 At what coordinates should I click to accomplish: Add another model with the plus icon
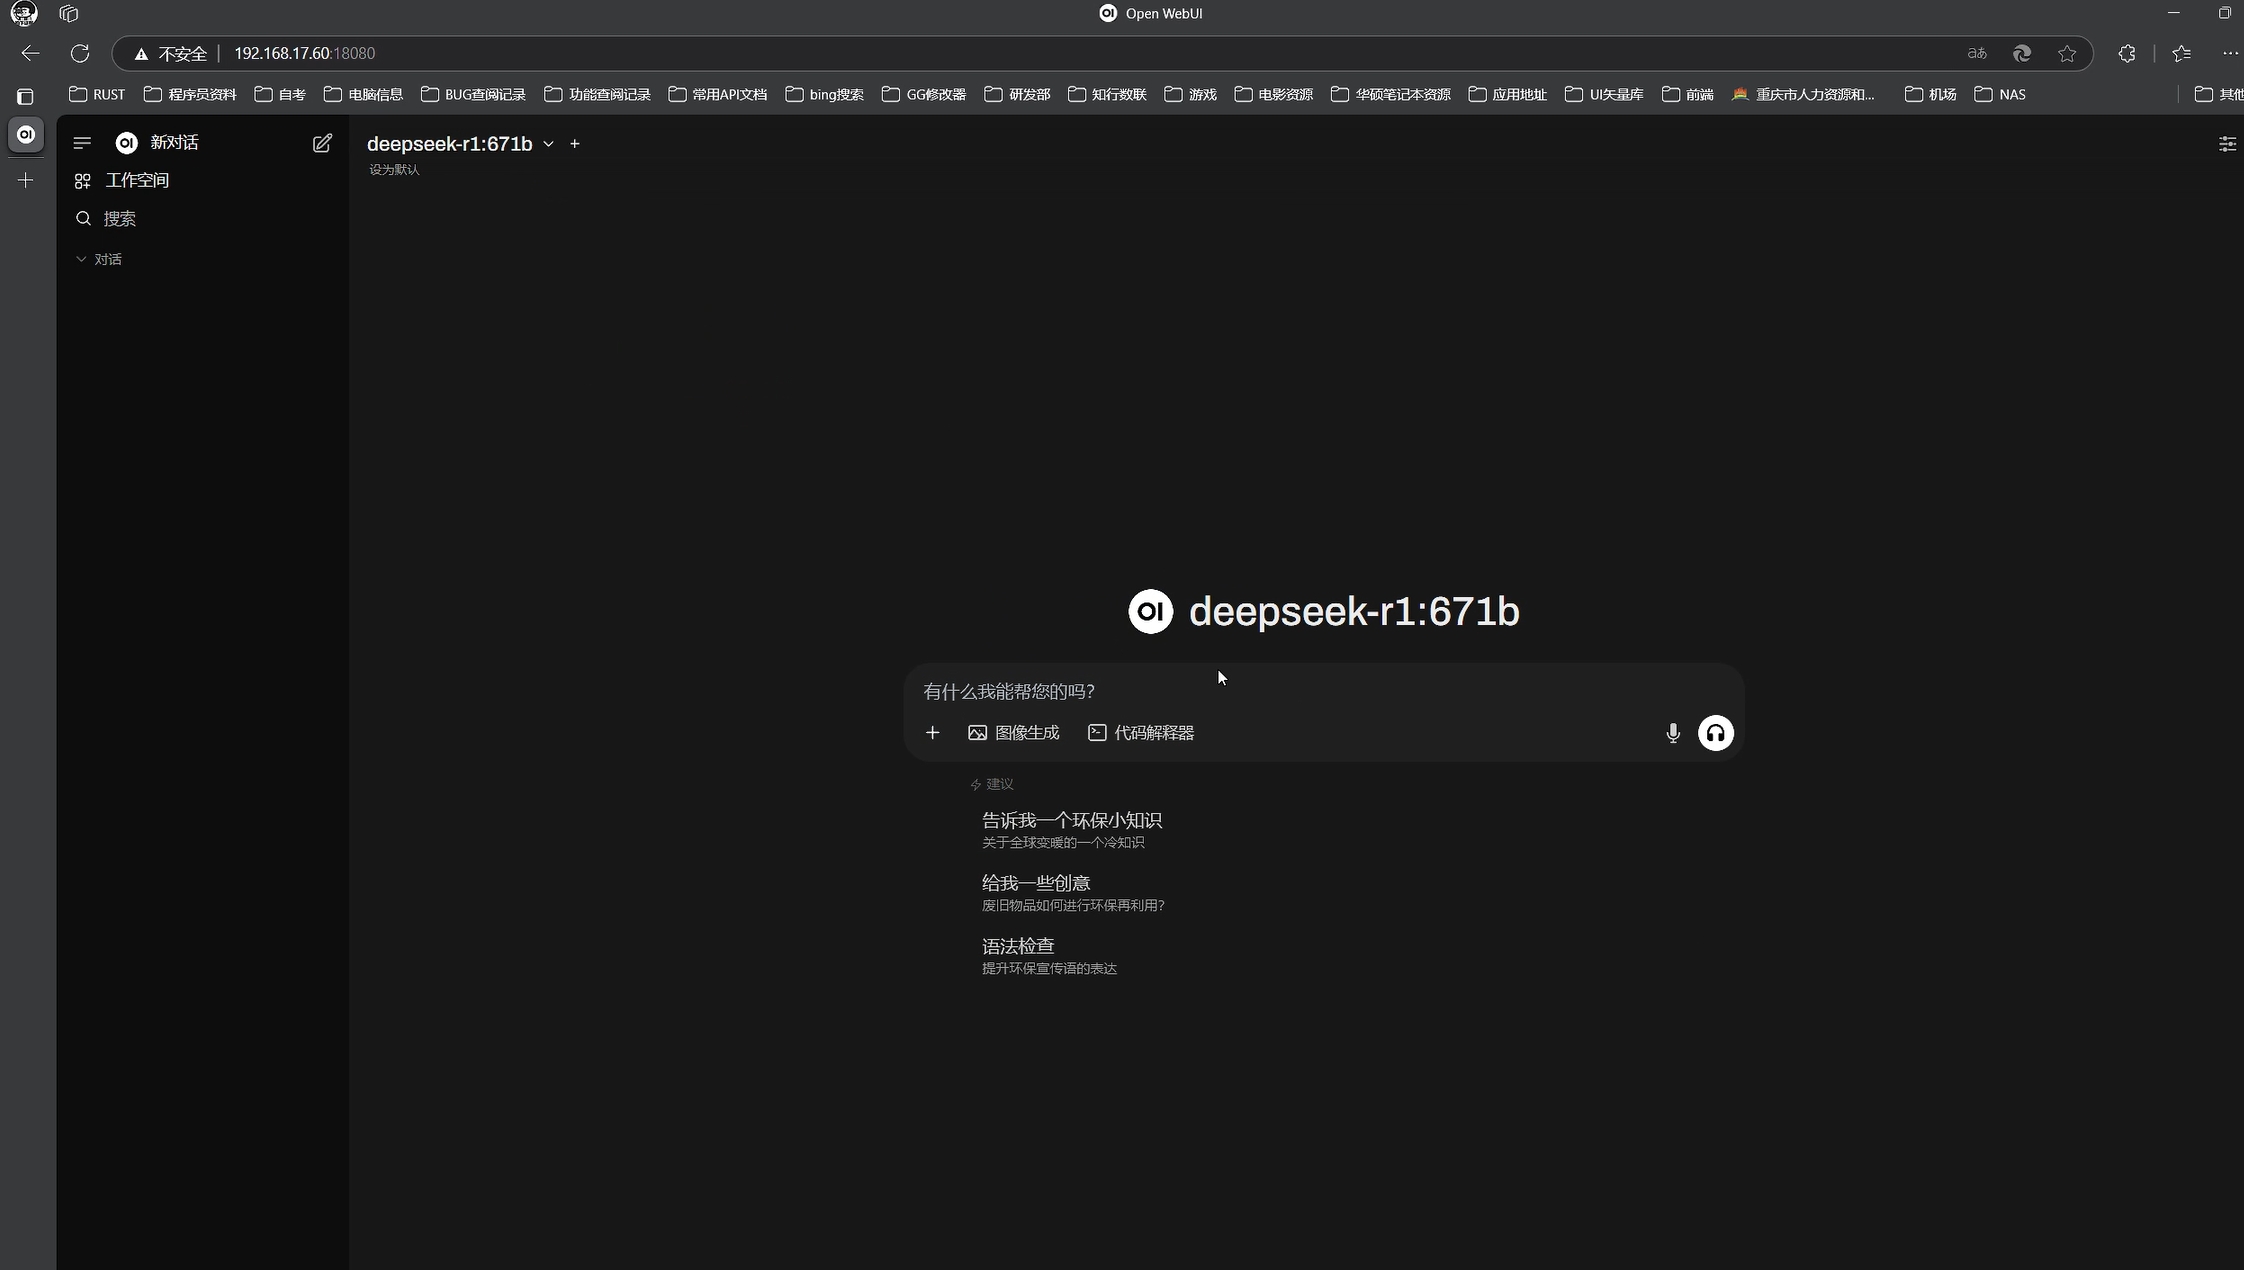575,144
